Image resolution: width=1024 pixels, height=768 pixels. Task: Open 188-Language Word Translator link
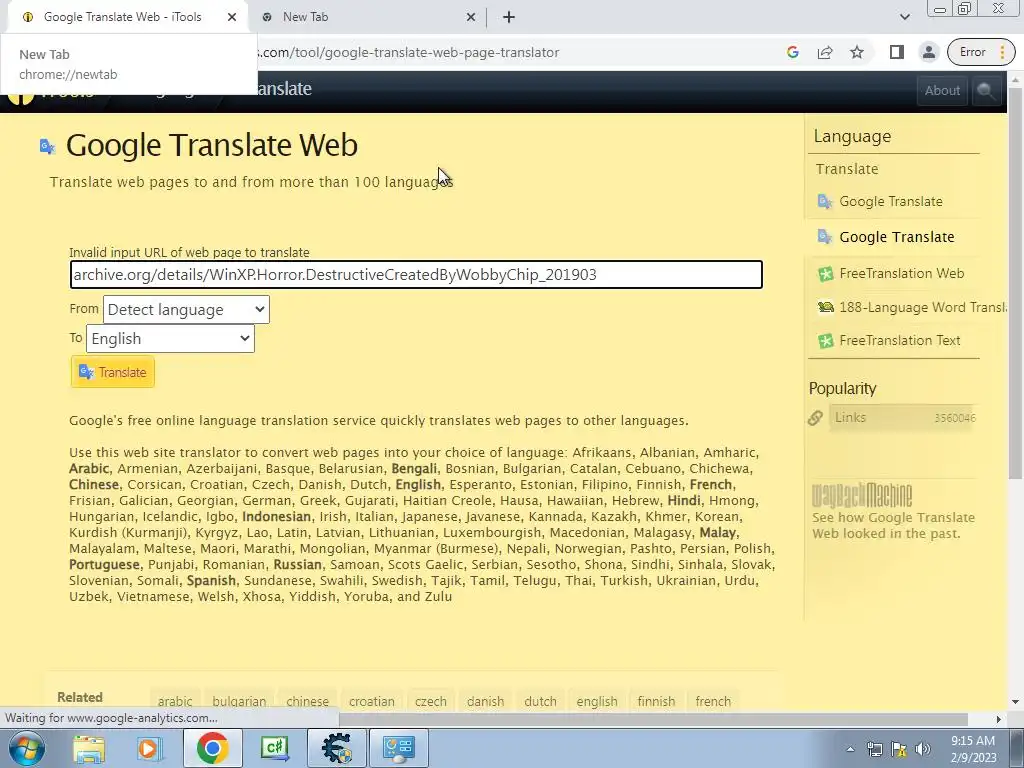point(922,307)
